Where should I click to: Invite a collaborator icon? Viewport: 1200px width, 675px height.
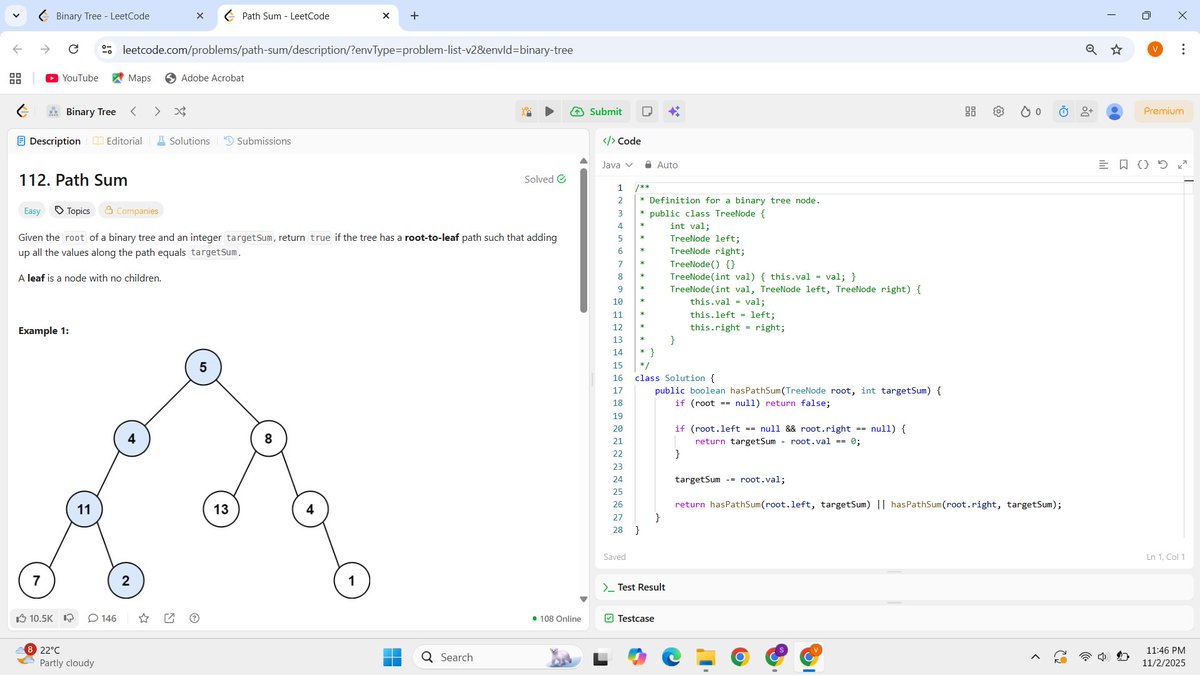coord(1087,111)
